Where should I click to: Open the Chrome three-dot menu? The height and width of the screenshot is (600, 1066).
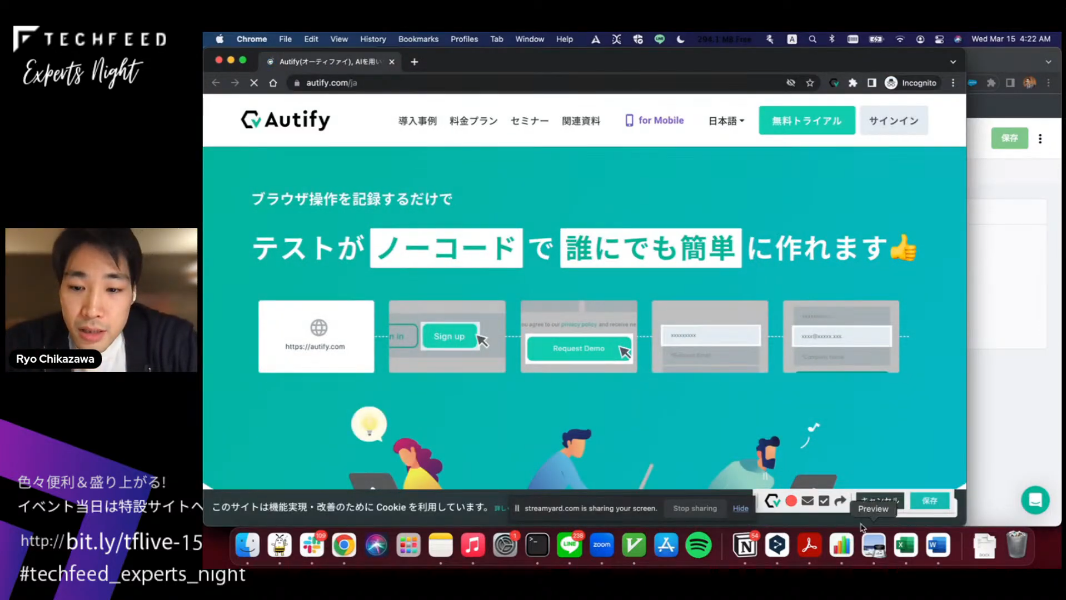pos(953,83)
